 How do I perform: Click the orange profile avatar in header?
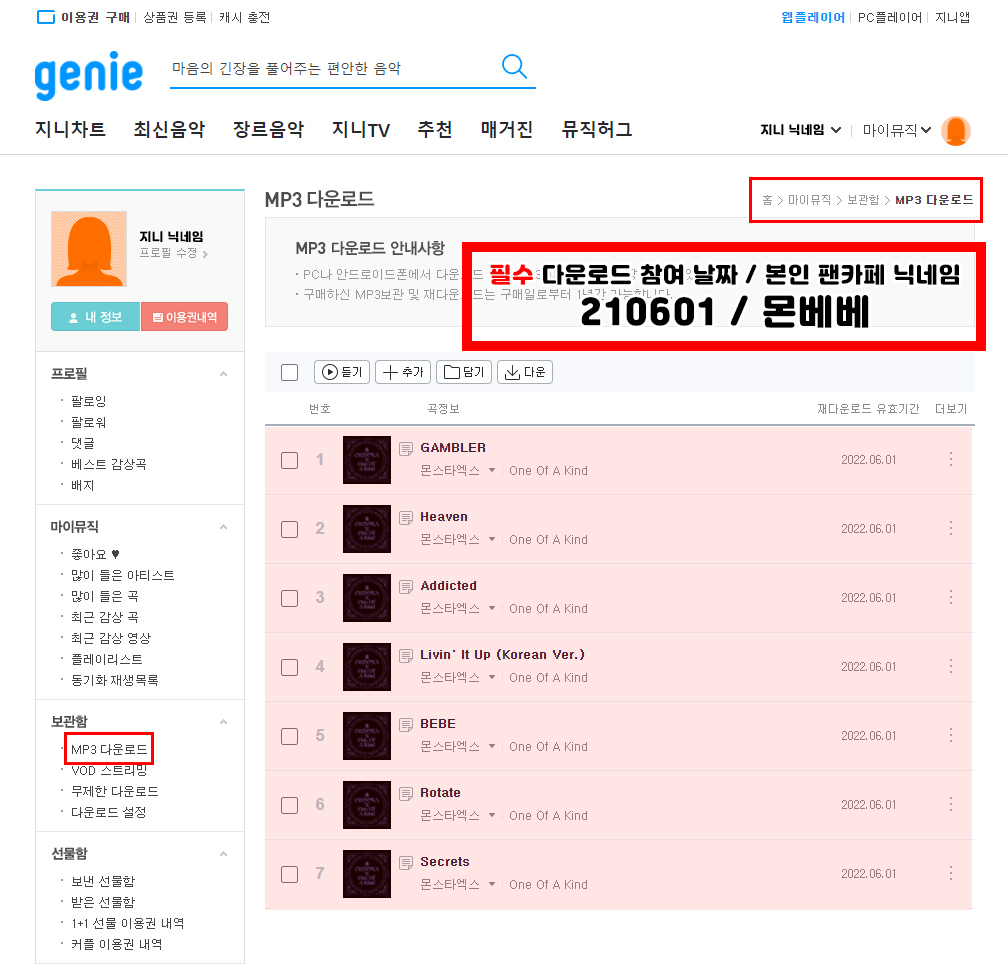coord(955,130)
